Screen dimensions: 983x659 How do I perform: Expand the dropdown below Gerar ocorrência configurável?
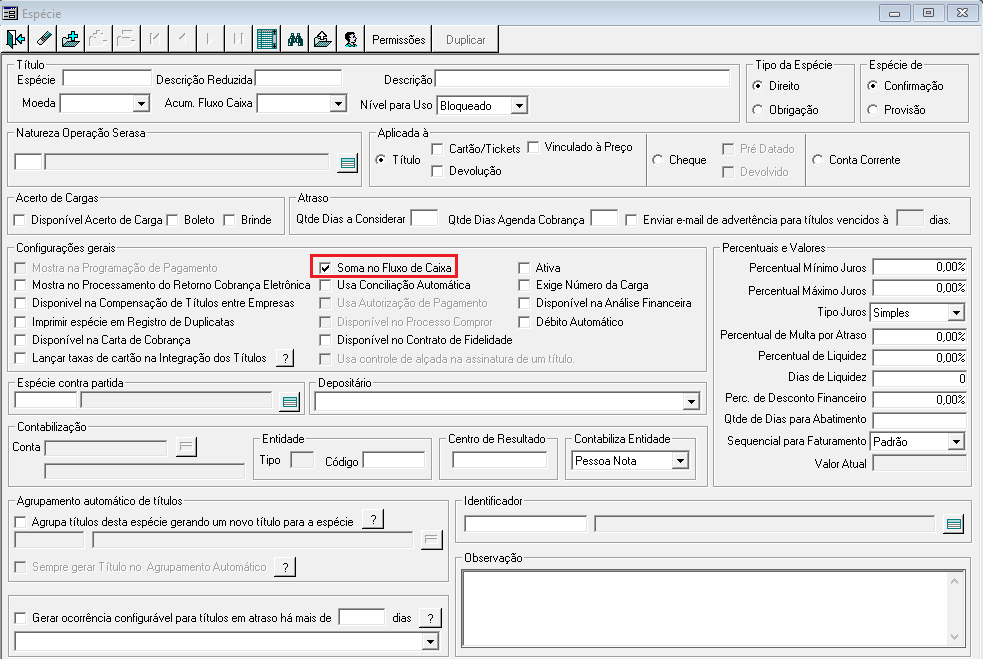pyautogui.click(x=430, y=641)
